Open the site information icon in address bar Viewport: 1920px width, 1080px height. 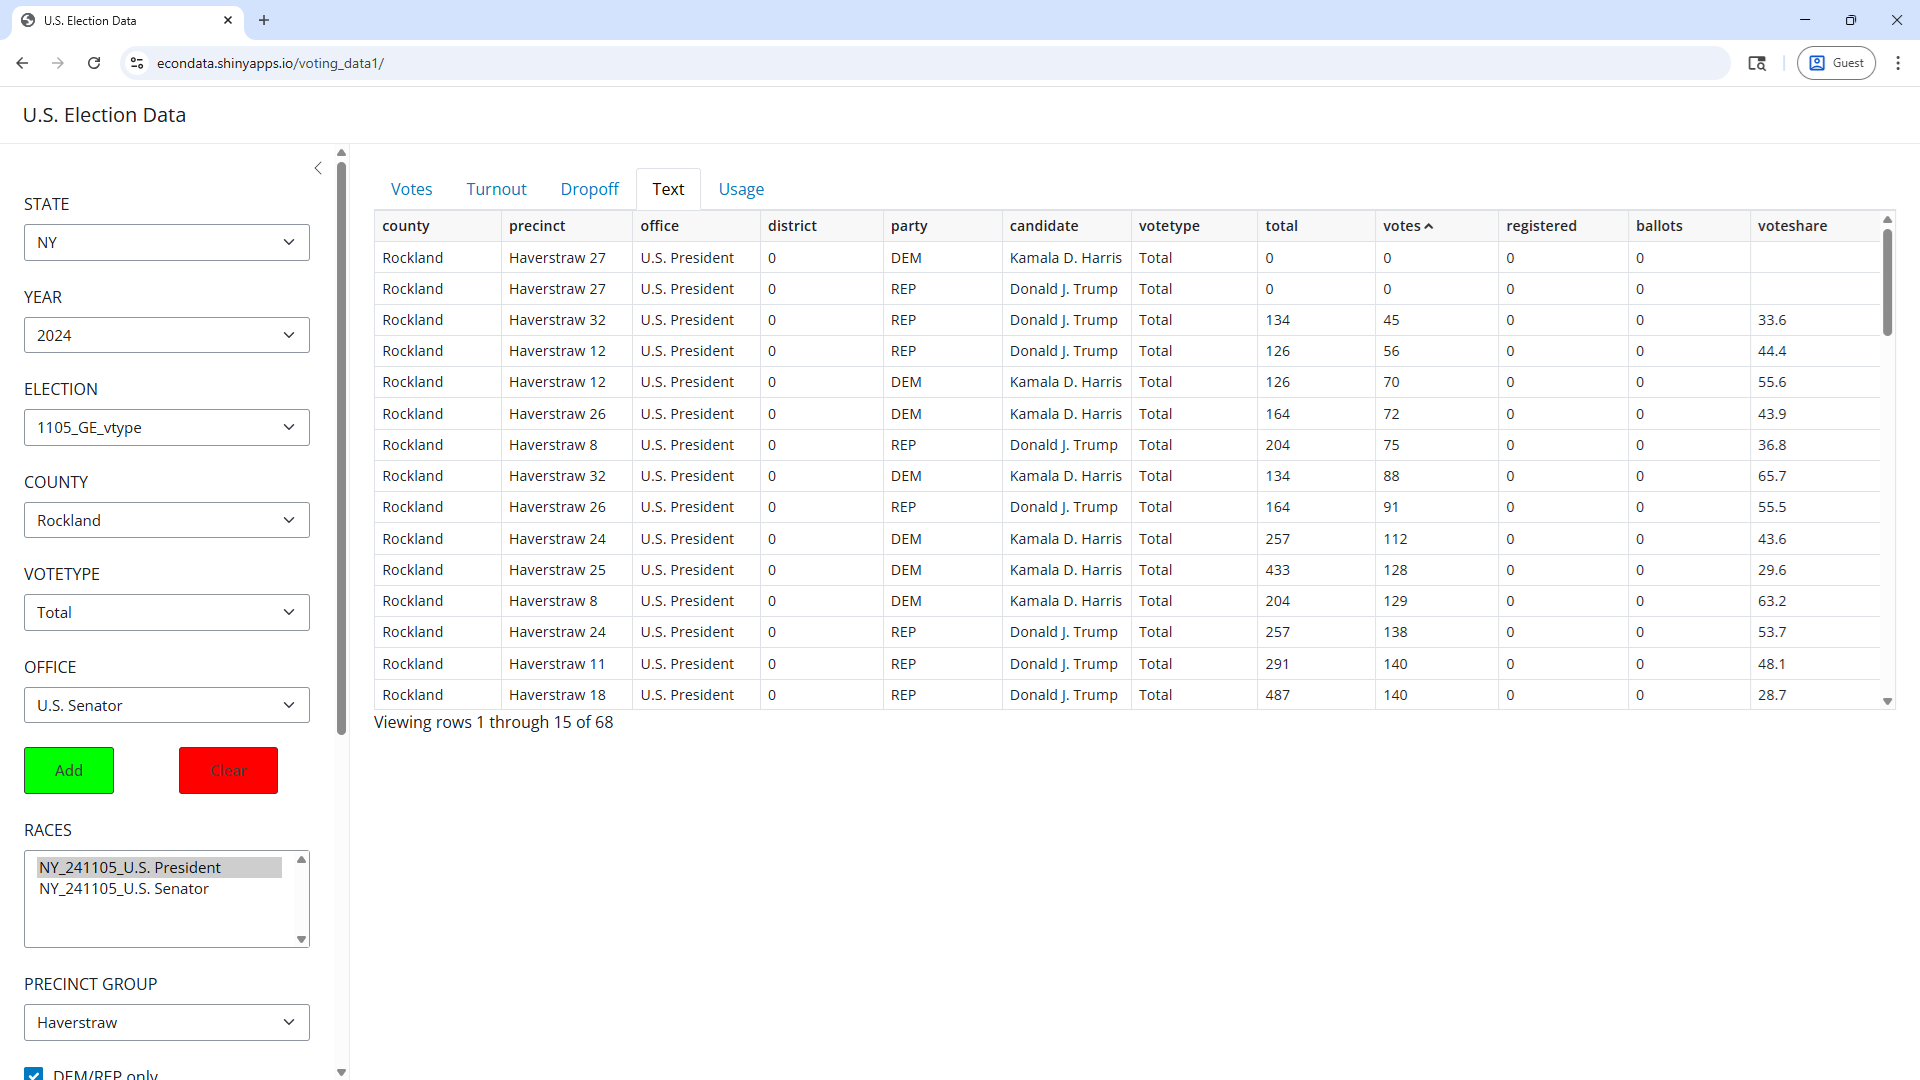click(x=137, y=63)
